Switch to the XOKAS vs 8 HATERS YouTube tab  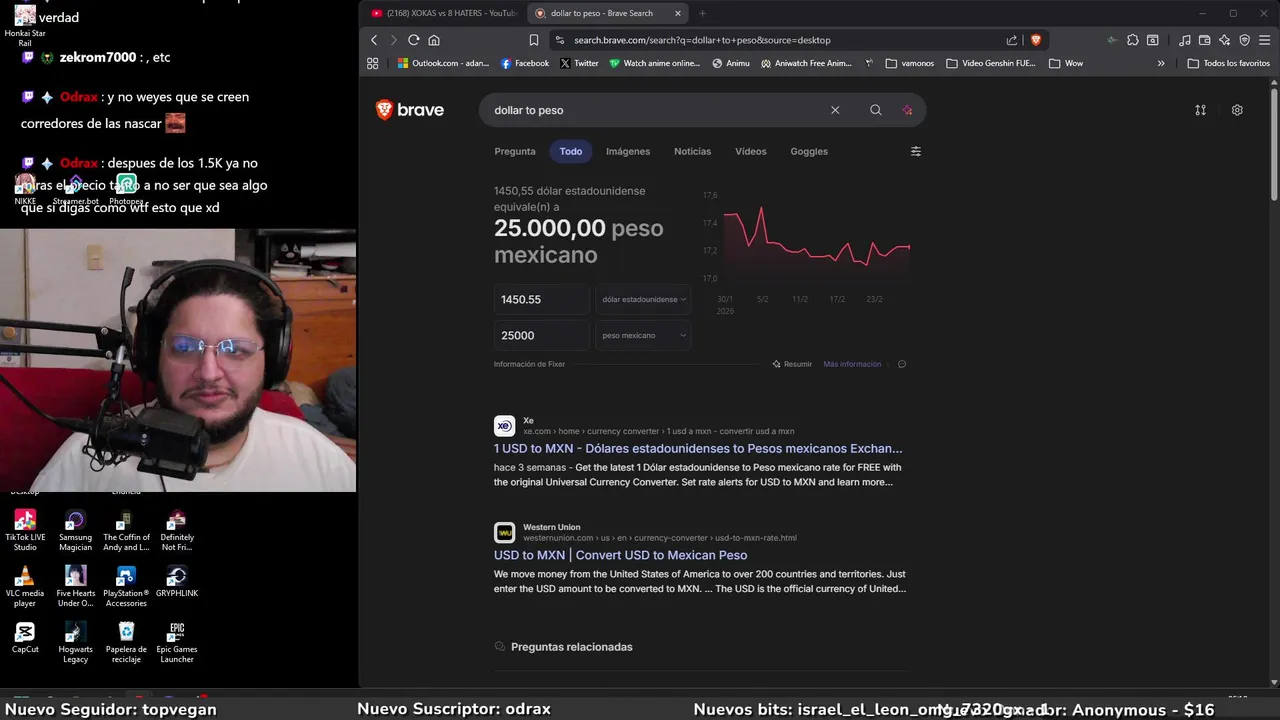pos(443,13)
